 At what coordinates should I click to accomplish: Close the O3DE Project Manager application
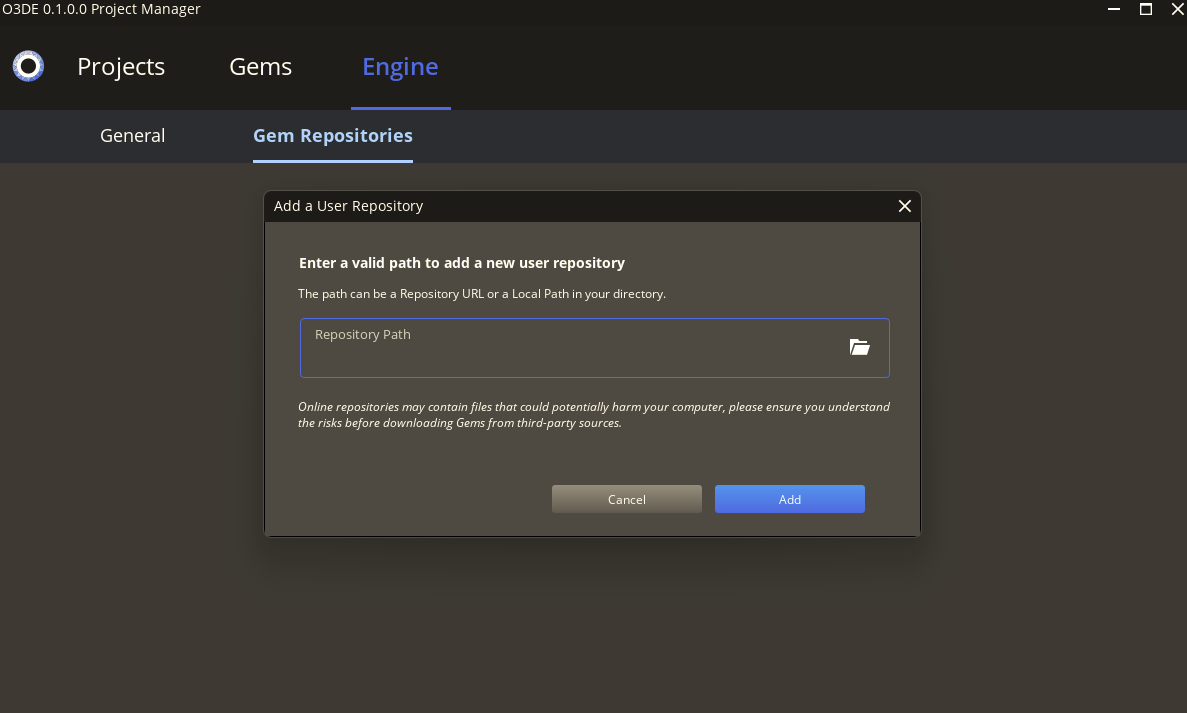point(1177,9)
